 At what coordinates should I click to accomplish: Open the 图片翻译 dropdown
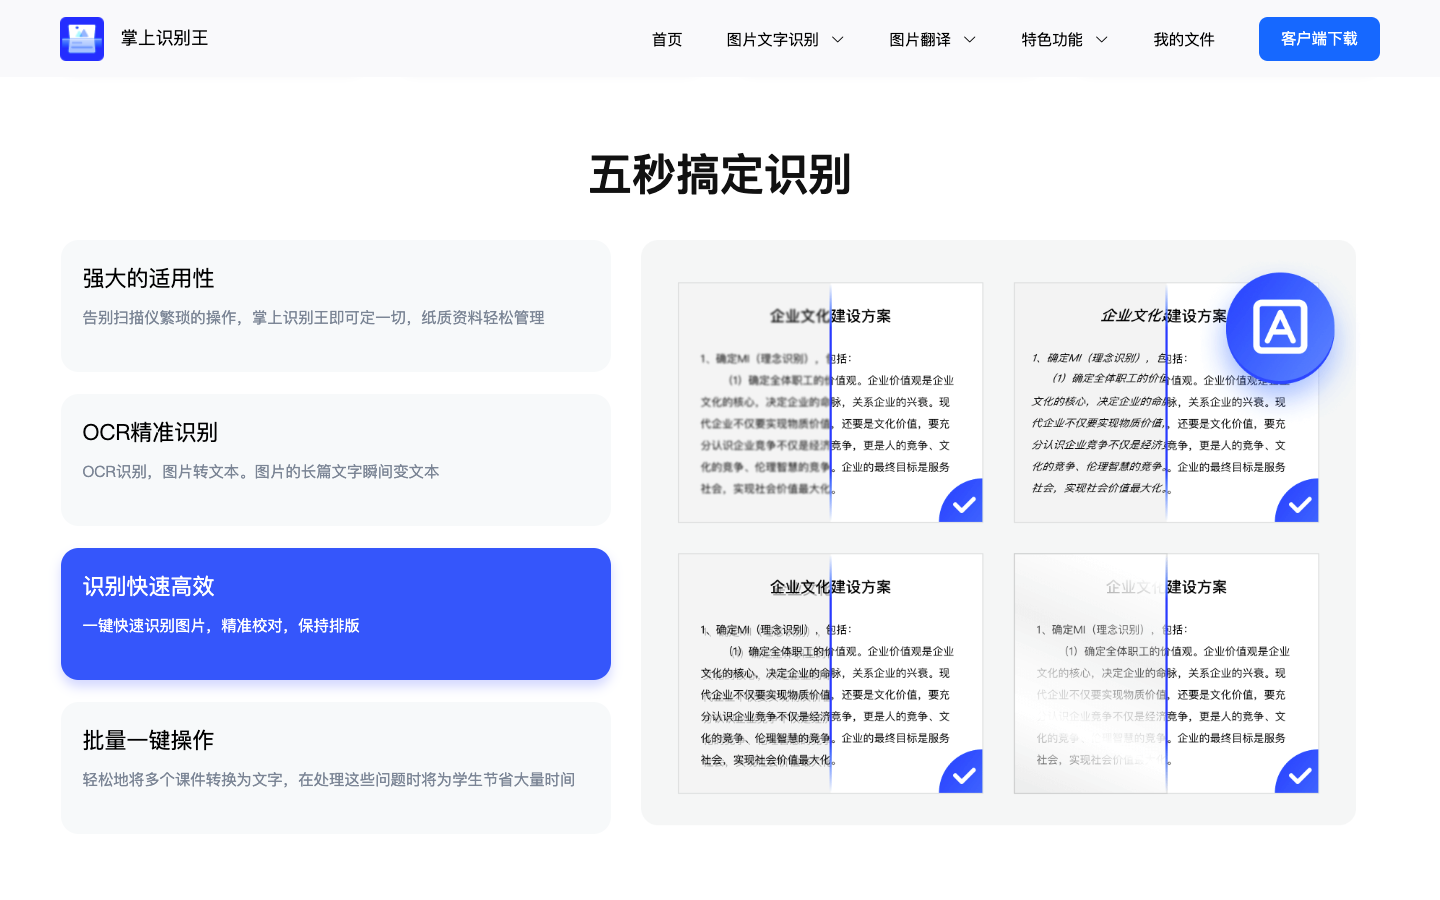pyautogui.click(x=931, y=39)
